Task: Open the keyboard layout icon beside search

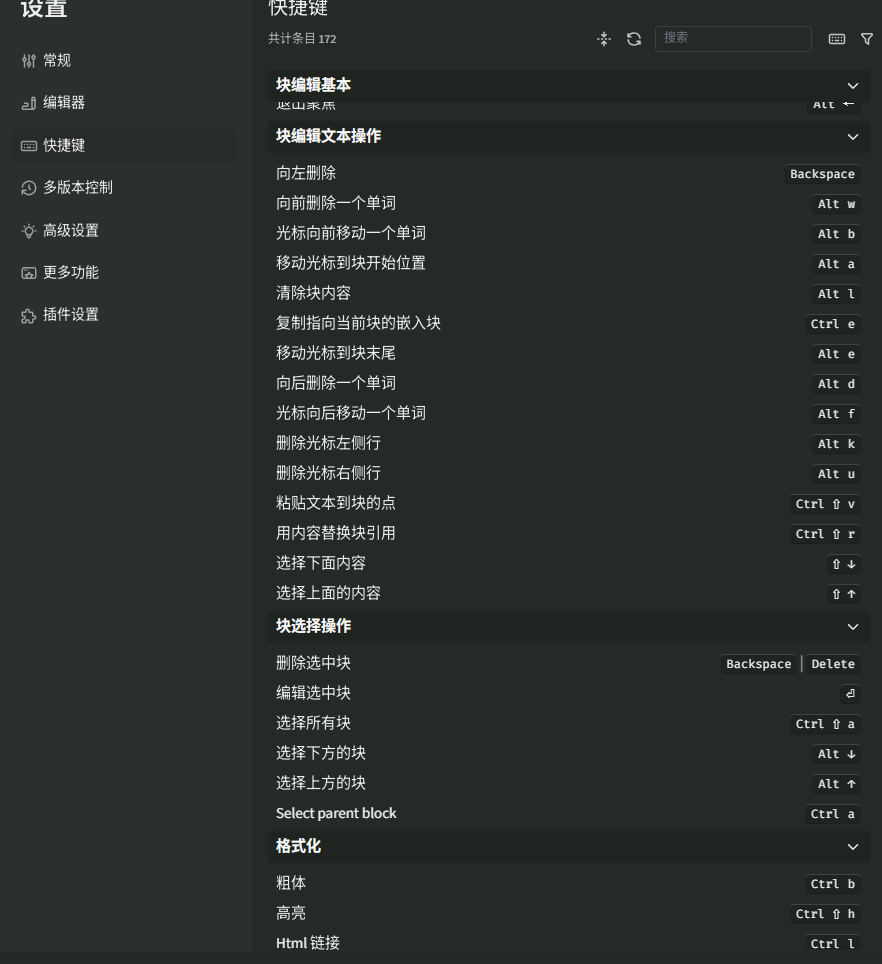Action: point(837,39)
